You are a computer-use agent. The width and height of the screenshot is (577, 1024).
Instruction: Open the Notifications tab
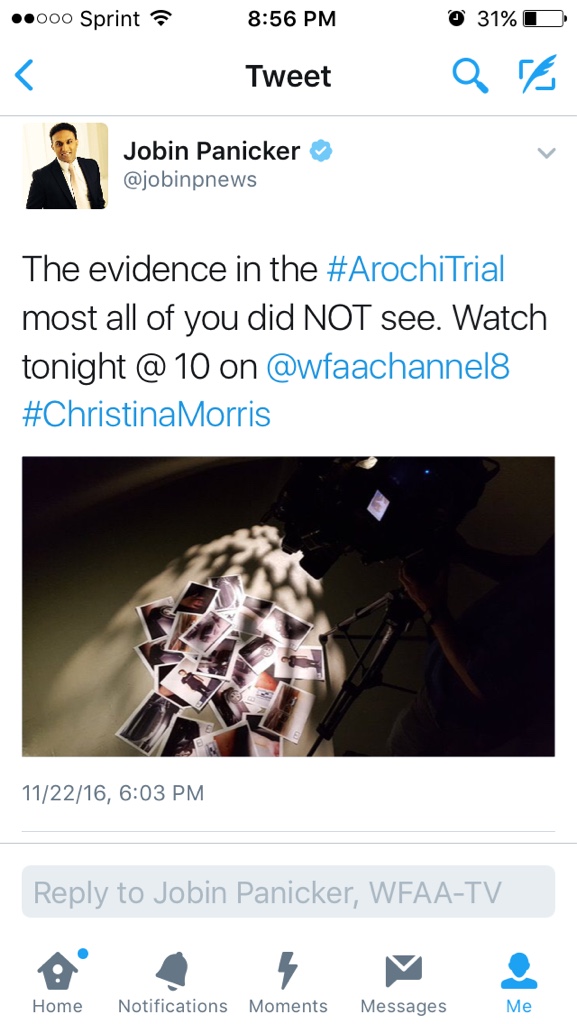pyautogui.click(x=173, y=982)
